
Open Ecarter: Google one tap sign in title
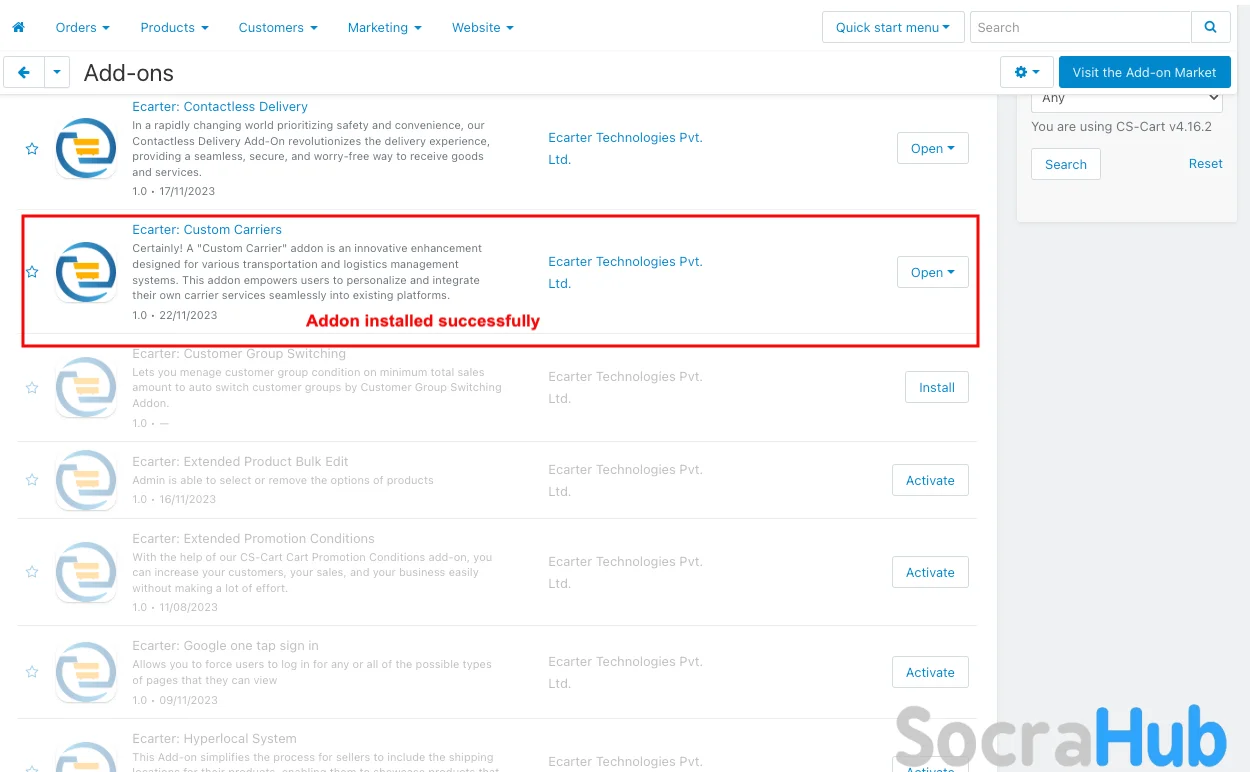coord(225,645)
